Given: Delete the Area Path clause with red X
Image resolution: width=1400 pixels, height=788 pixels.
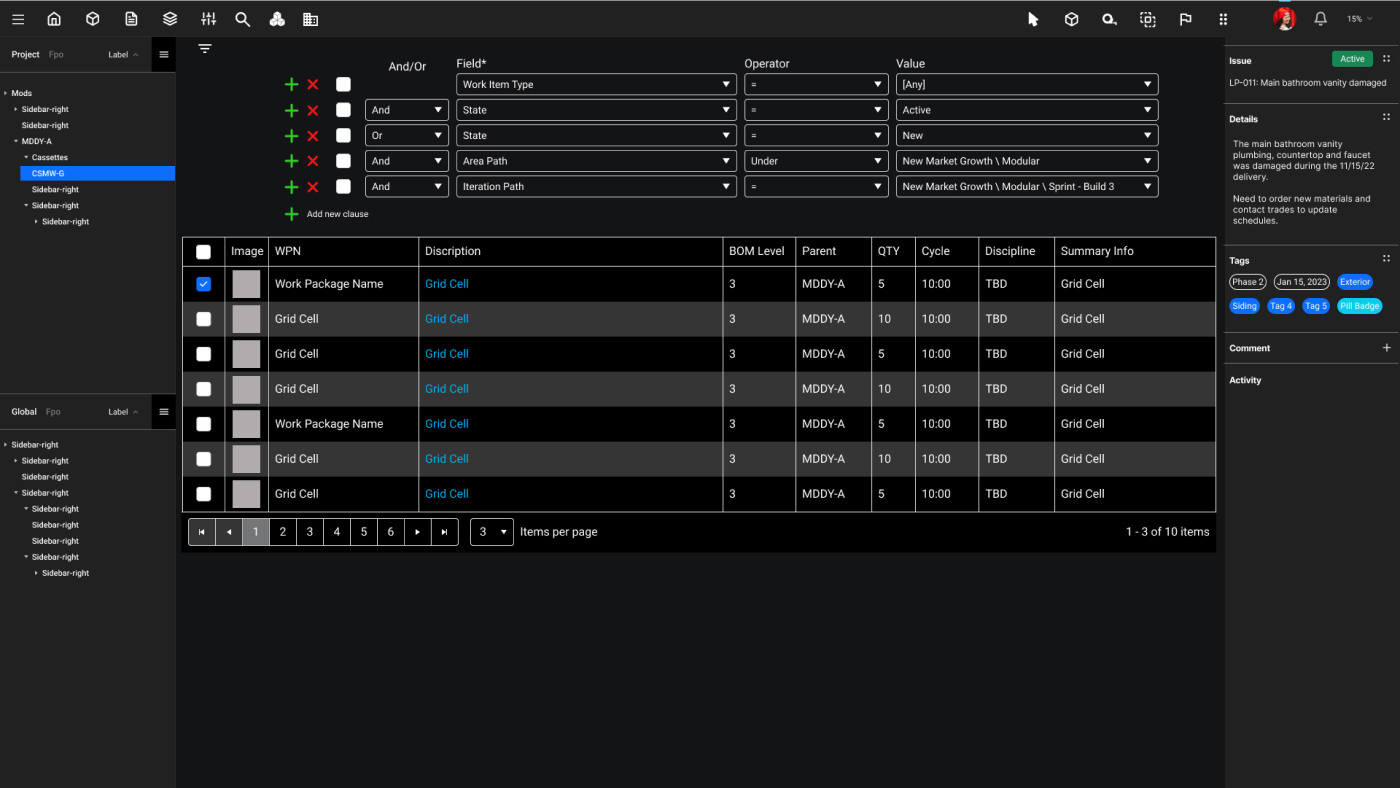Looking at the screenshot, I should click(313, 161).
